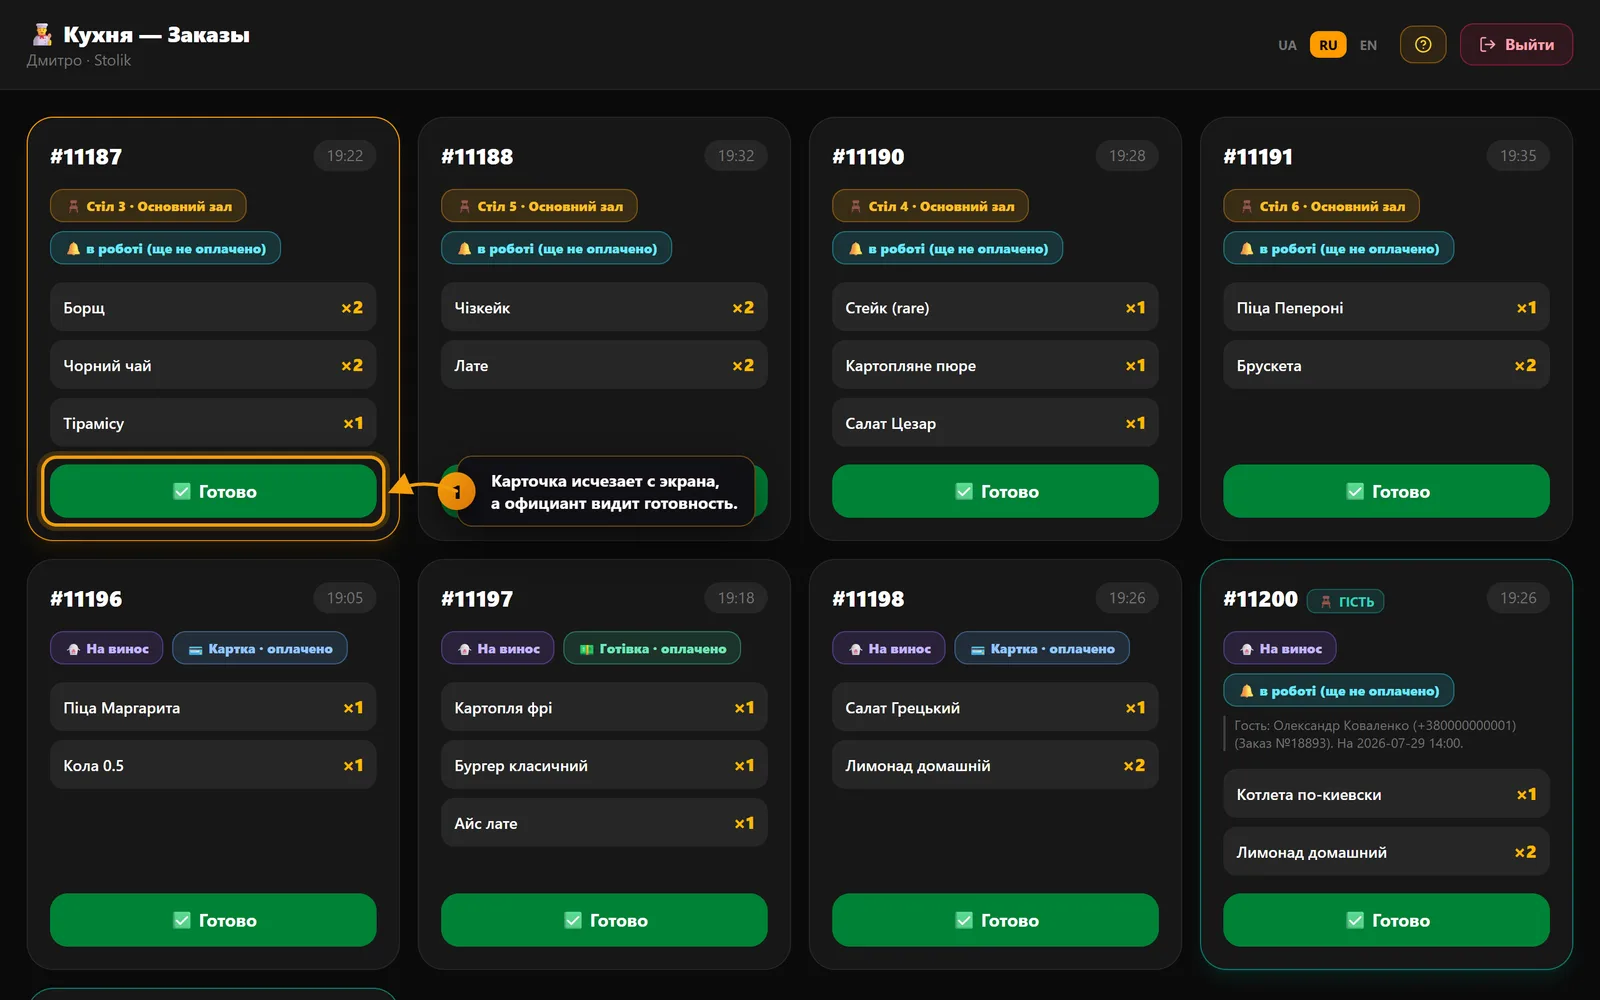Mark order #11187 as Готово
This screenshot has height=1000, width=1600.
[x=213, y=491]
